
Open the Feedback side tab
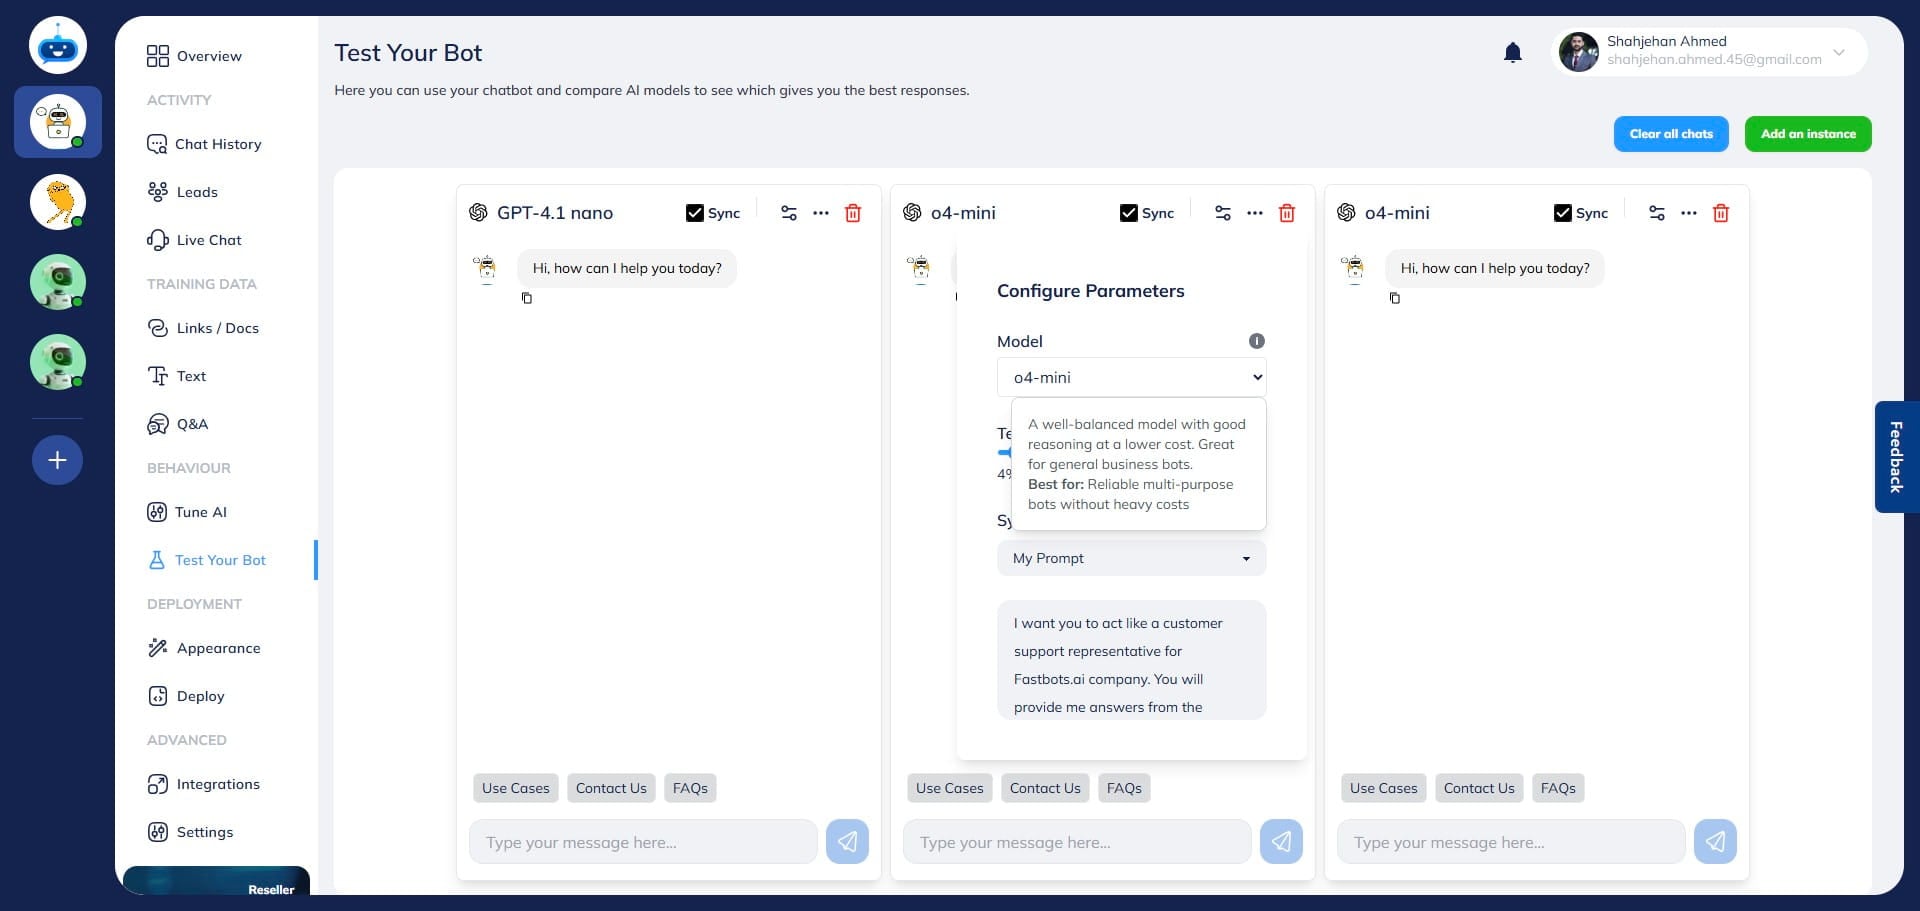(x=1896, y=457)
